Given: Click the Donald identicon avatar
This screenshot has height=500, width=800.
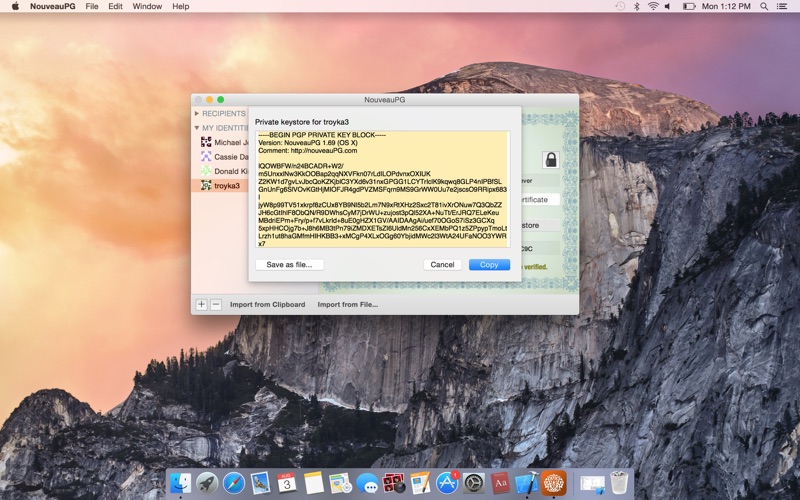Looking at the screenshot, I should [206, 170].
